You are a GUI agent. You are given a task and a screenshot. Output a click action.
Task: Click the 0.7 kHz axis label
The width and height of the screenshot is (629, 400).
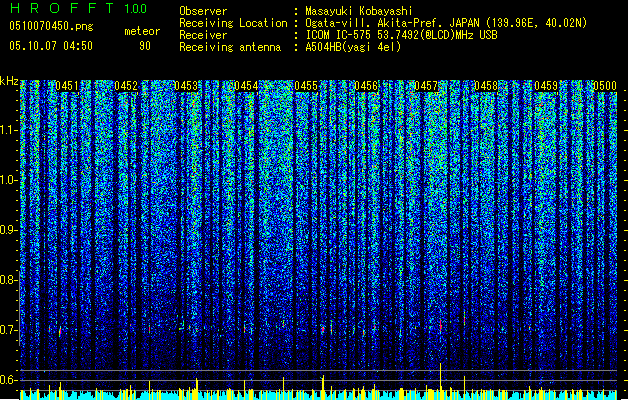[9, 330]
